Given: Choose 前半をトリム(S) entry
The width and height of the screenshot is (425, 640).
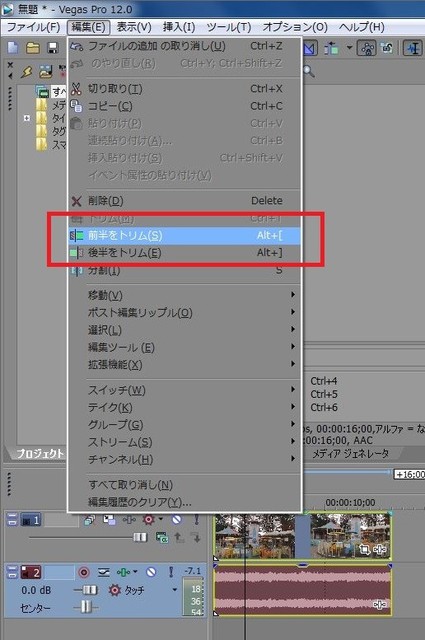Looking at the screenshot, I should pos(185,236).
